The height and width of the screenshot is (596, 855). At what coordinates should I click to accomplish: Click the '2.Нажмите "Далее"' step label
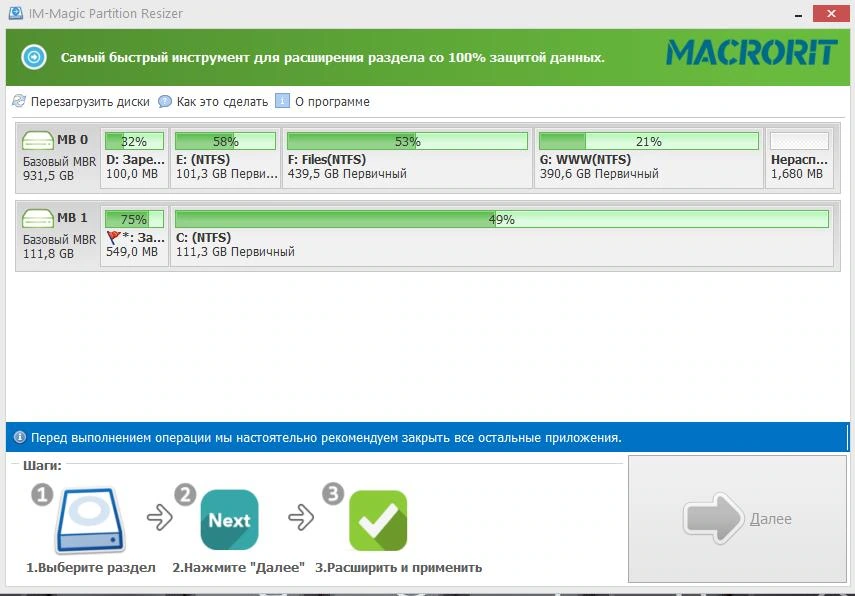click(x=238, y=568)
